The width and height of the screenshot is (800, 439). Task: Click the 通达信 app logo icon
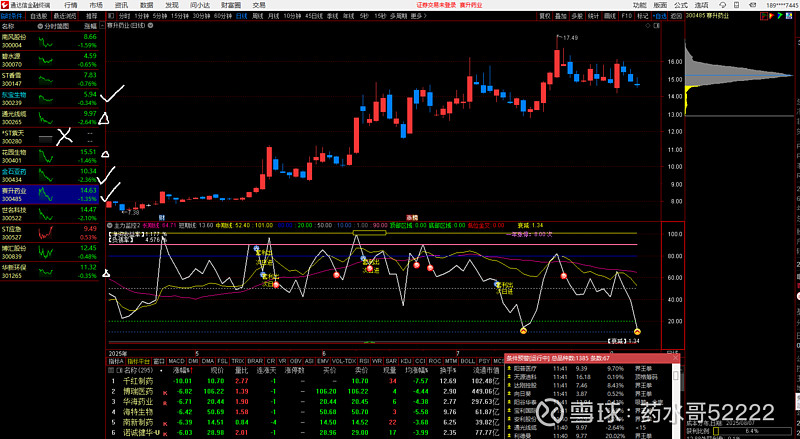pyautogui.click(x=5, y=5)
